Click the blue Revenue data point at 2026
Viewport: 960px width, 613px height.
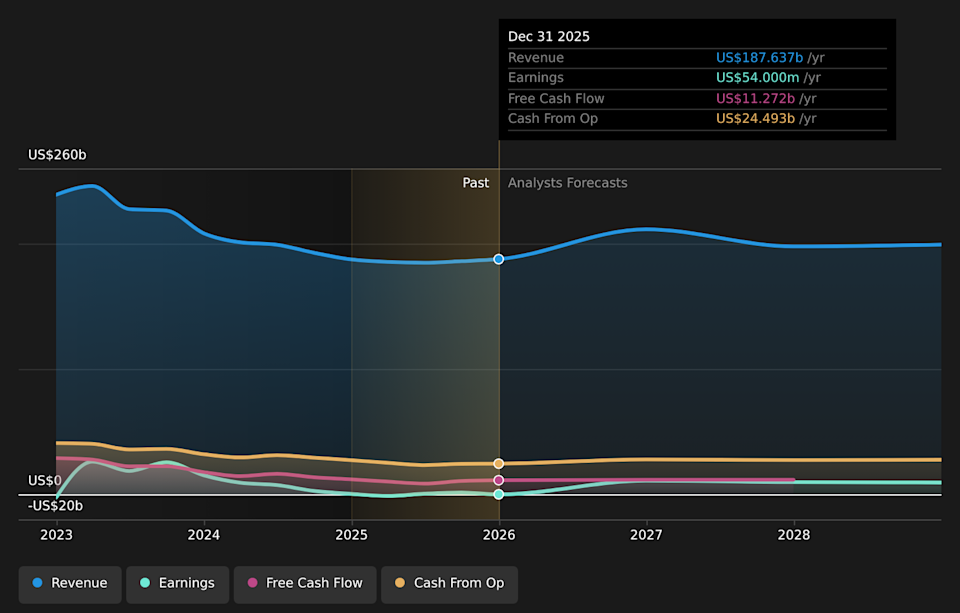pyautogui.click(x=498, y=259)
